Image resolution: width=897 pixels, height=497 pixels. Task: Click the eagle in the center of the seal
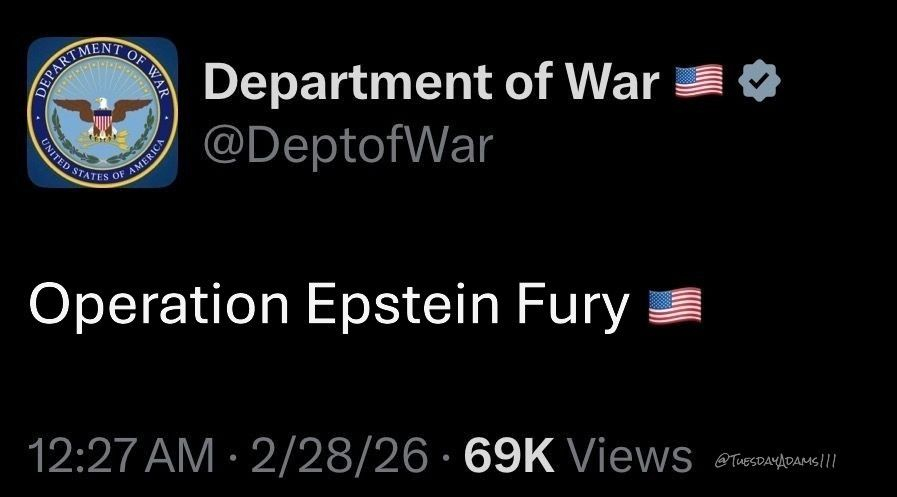pos(102,113)
